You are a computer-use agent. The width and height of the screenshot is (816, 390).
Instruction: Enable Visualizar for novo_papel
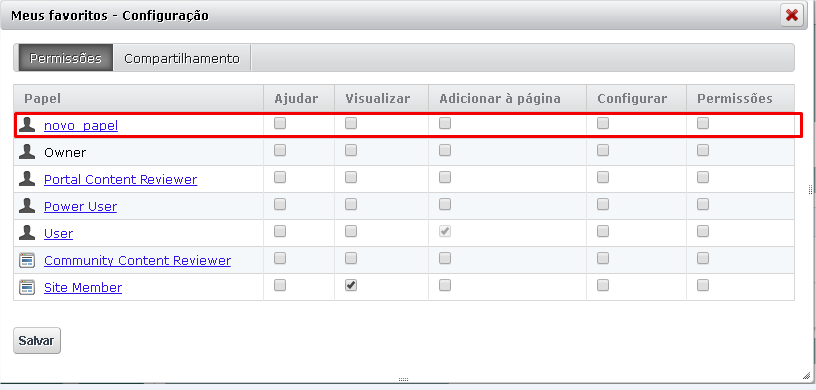tap(351, 123)
